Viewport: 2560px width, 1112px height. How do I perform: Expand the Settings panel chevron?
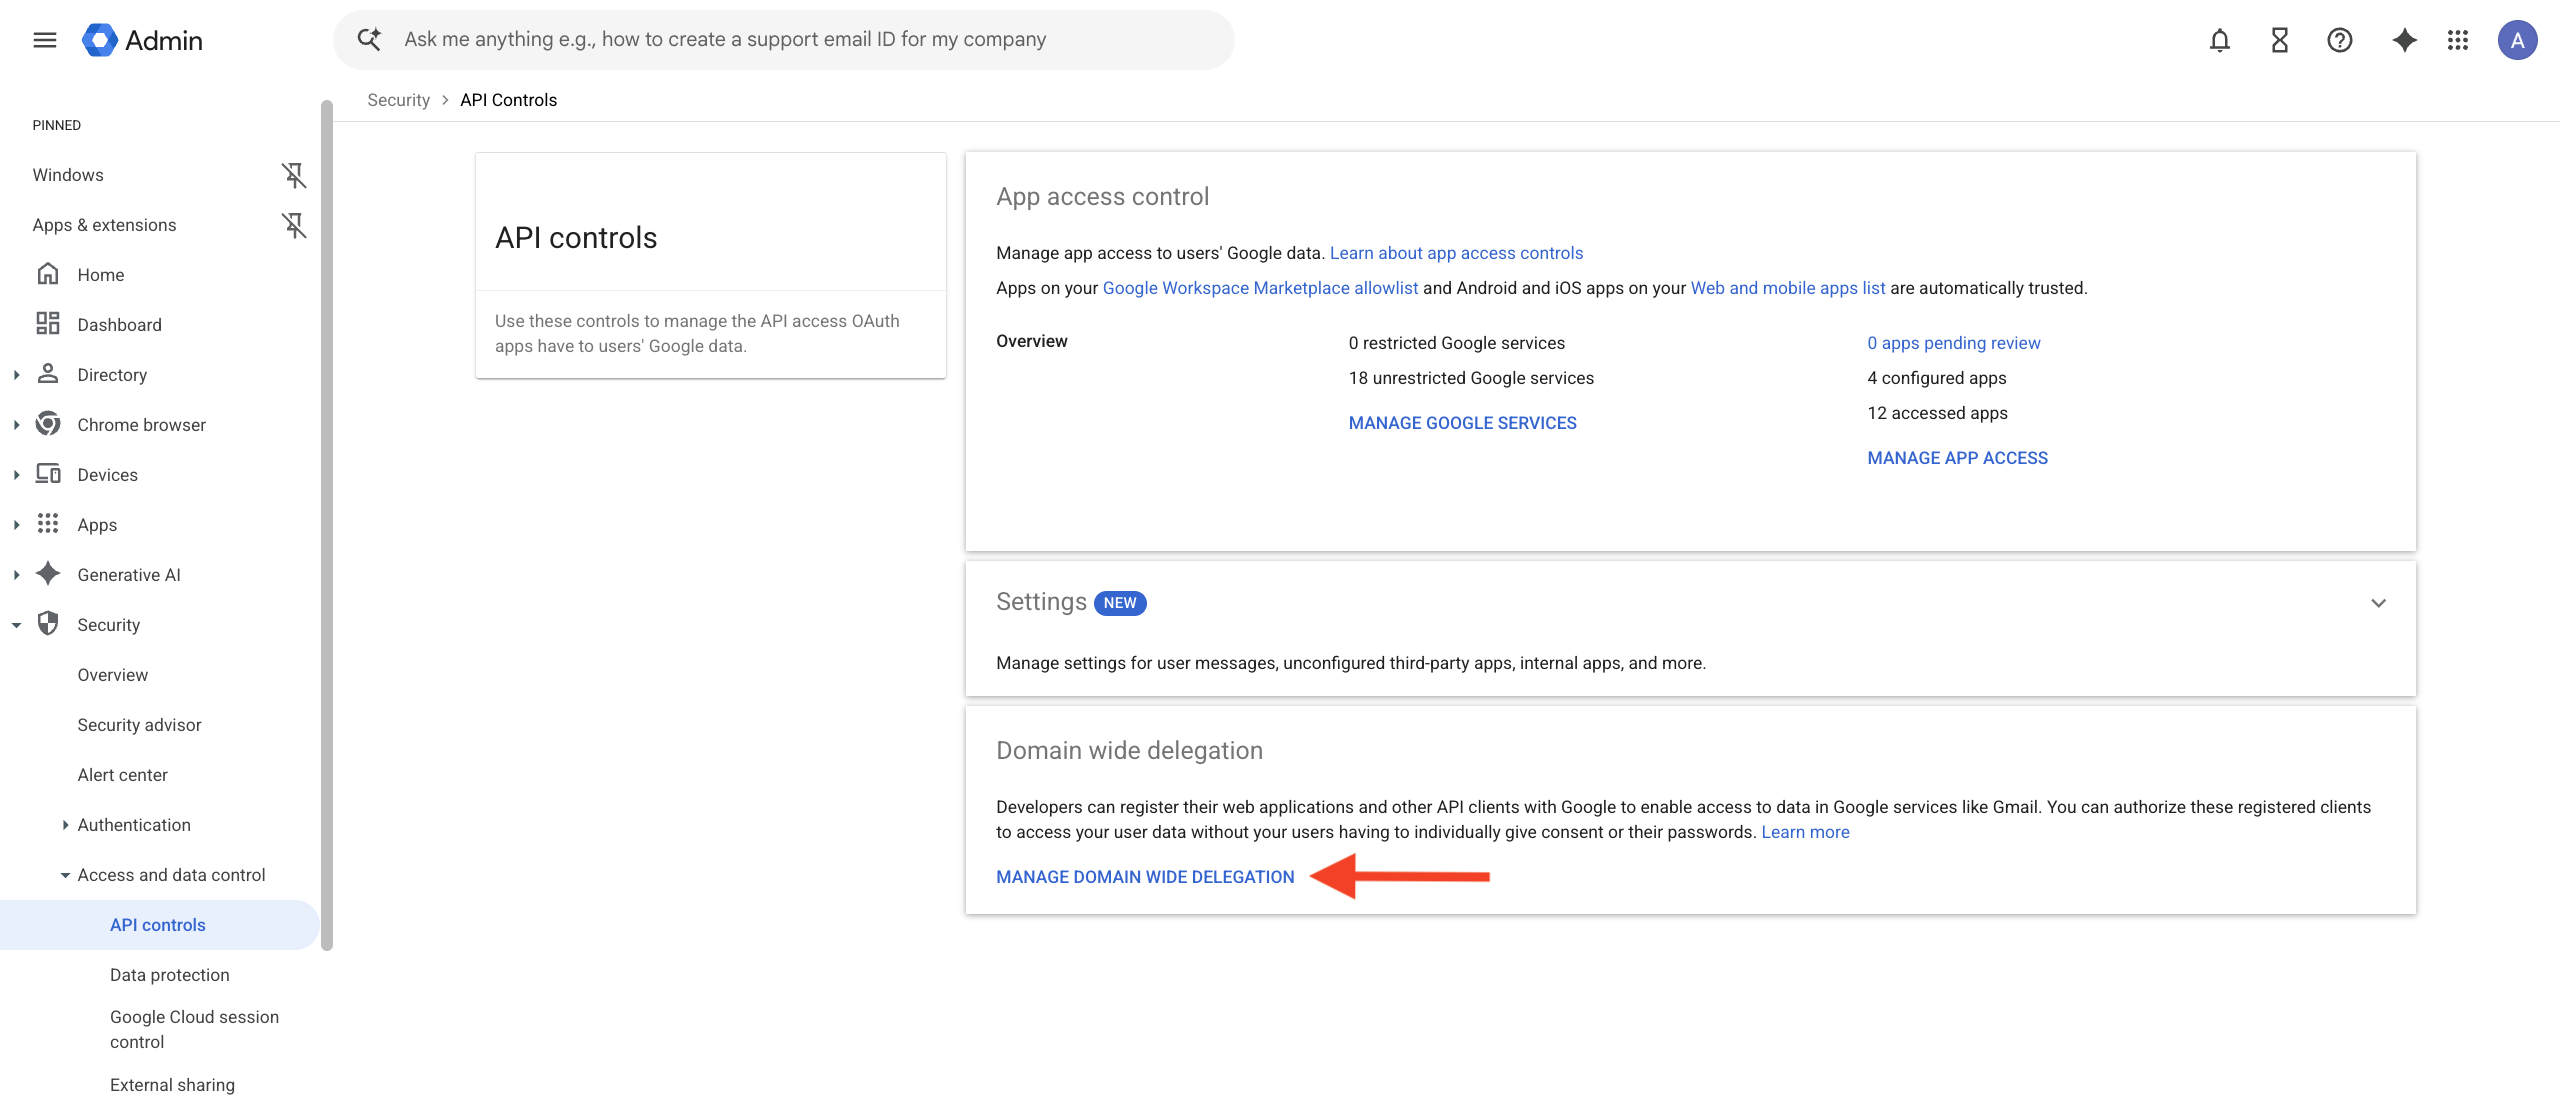tap(2379, 603)
